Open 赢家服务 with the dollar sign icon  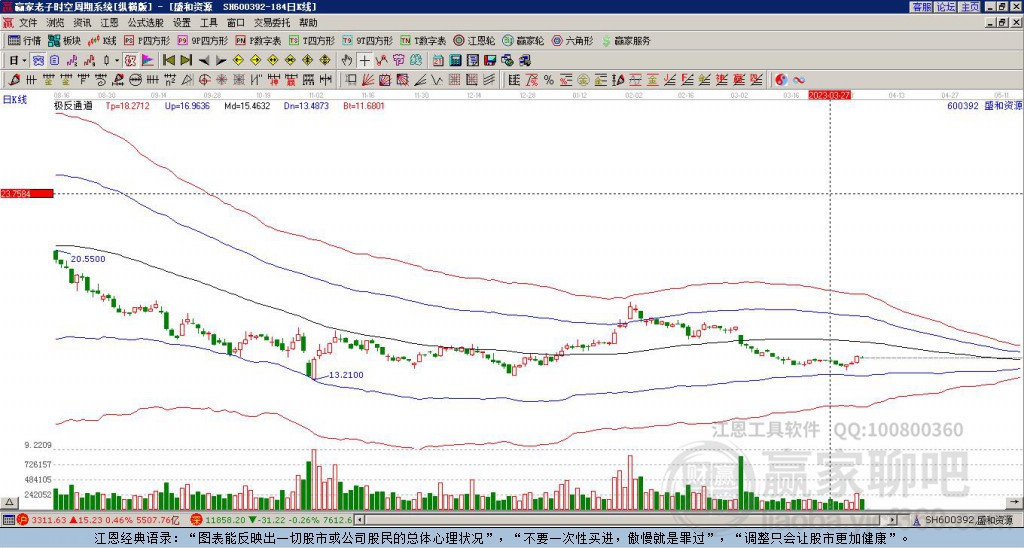[626, 41]
